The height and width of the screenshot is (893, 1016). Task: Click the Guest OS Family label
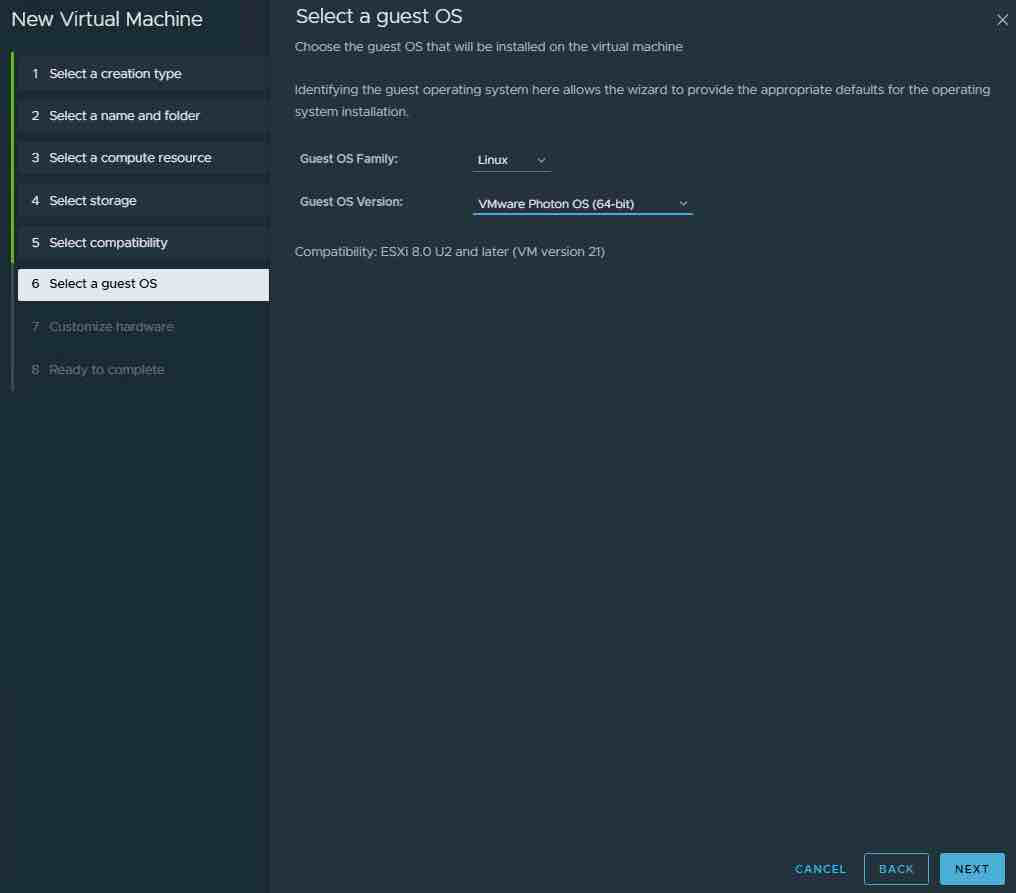(x=348, y=159)
